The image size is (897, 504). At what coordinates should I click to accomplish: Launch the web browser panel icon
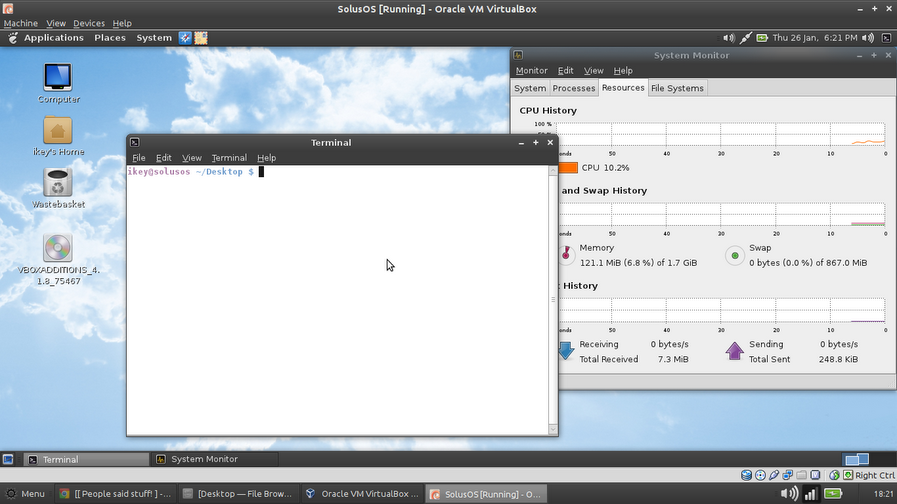tap(185, 38)
